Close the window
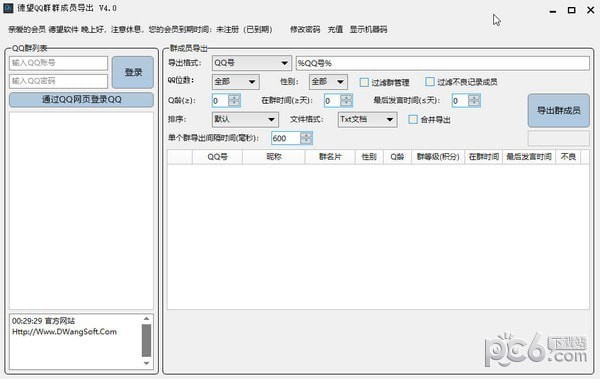This screenshot has height=379, width=600. click(590, 10)
